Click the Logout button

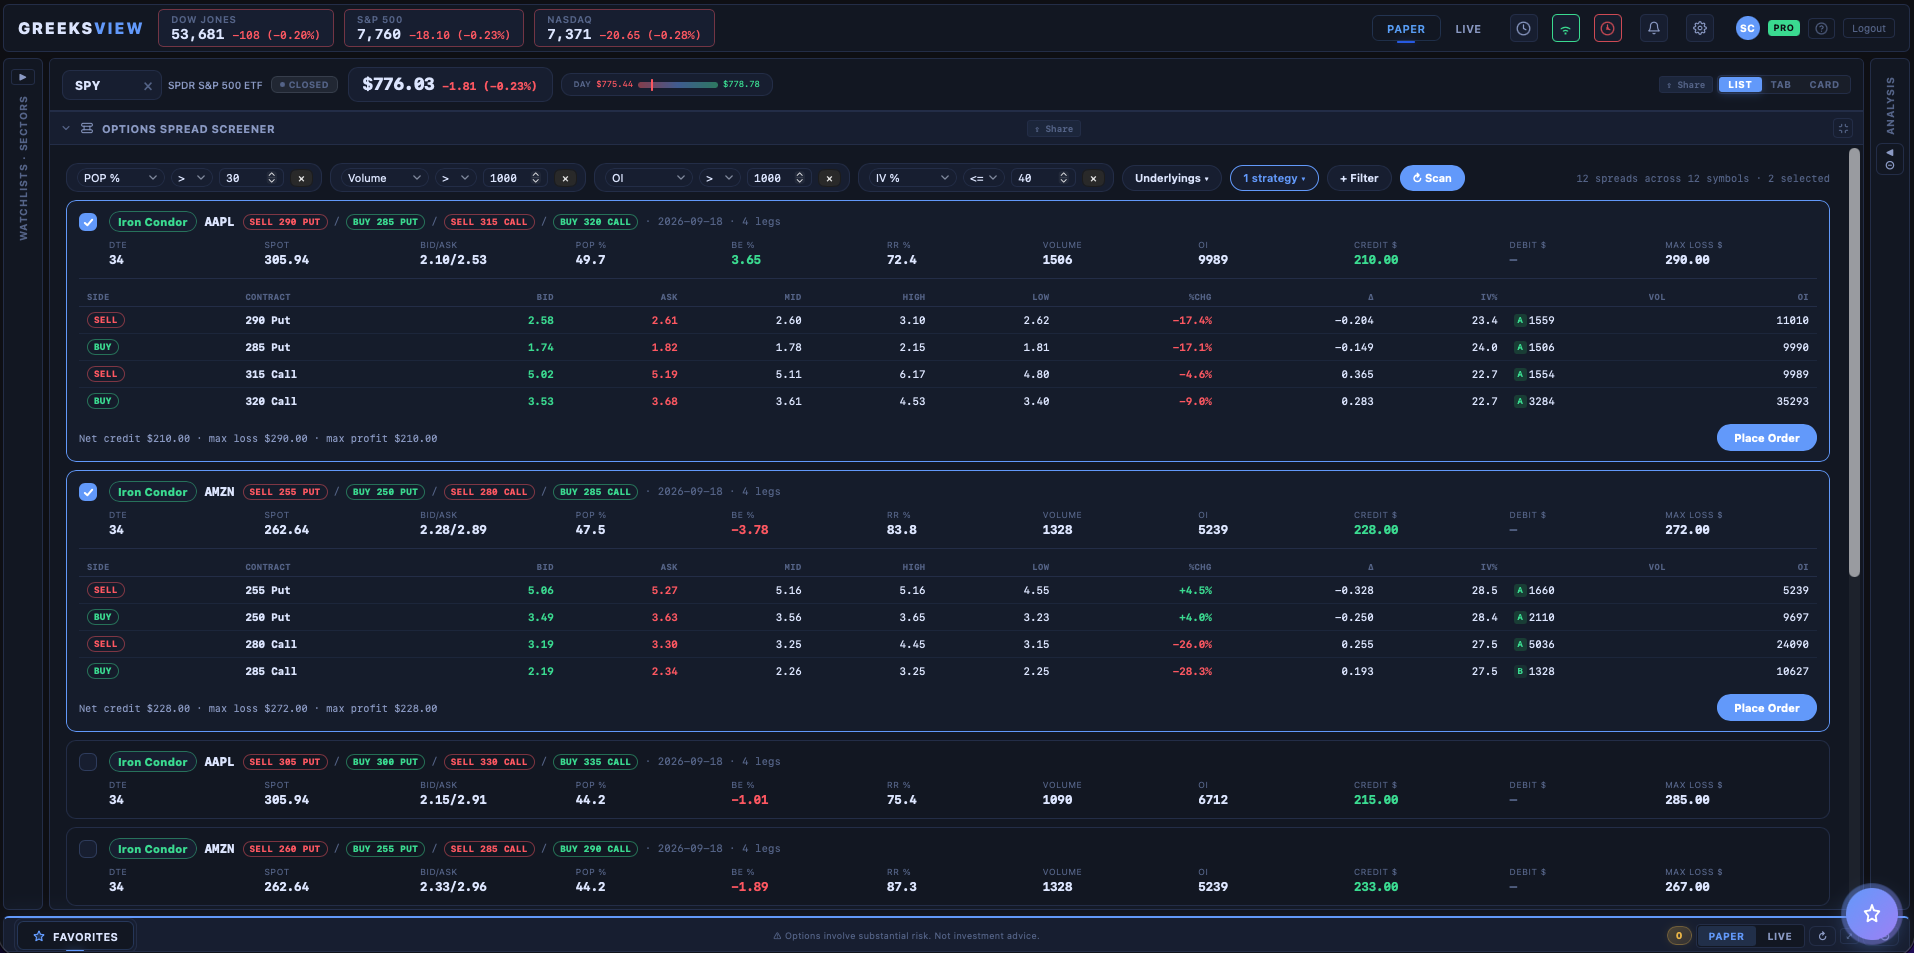[1868, 29]
